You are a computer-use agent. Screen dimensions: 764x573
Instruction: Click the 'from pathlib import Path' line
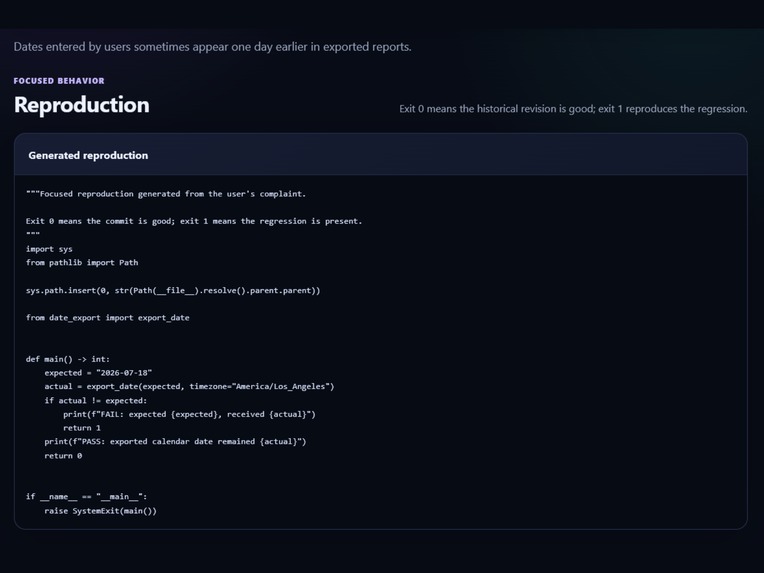[x=82, y=263]
